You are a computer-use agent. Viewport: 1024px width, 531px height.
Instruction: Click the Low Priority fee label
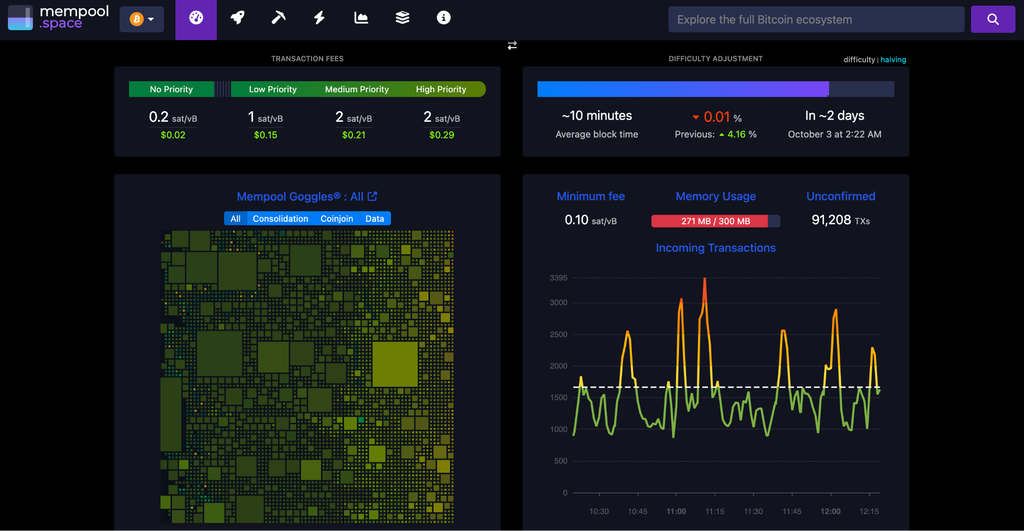[x=272, y=89]
